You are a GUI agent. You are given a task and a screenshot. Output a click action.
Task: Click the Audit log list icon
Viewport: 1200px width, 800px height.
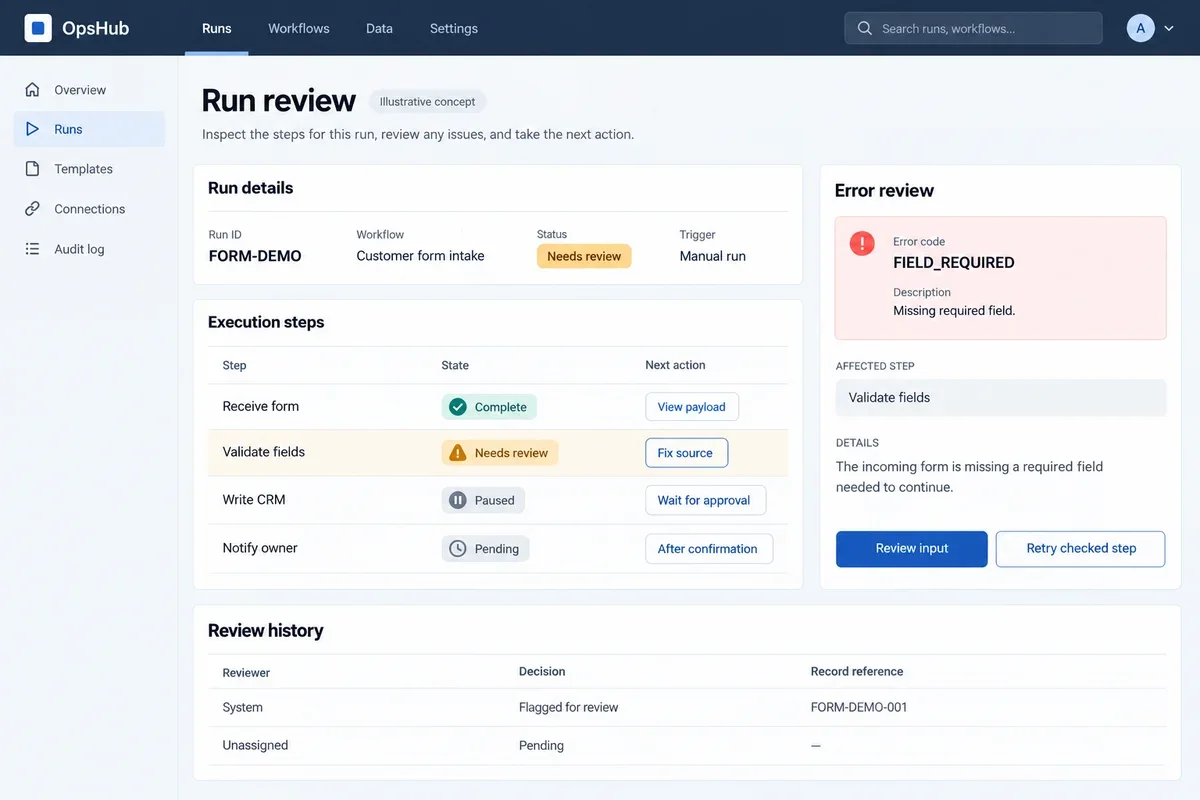pos(33,249)
